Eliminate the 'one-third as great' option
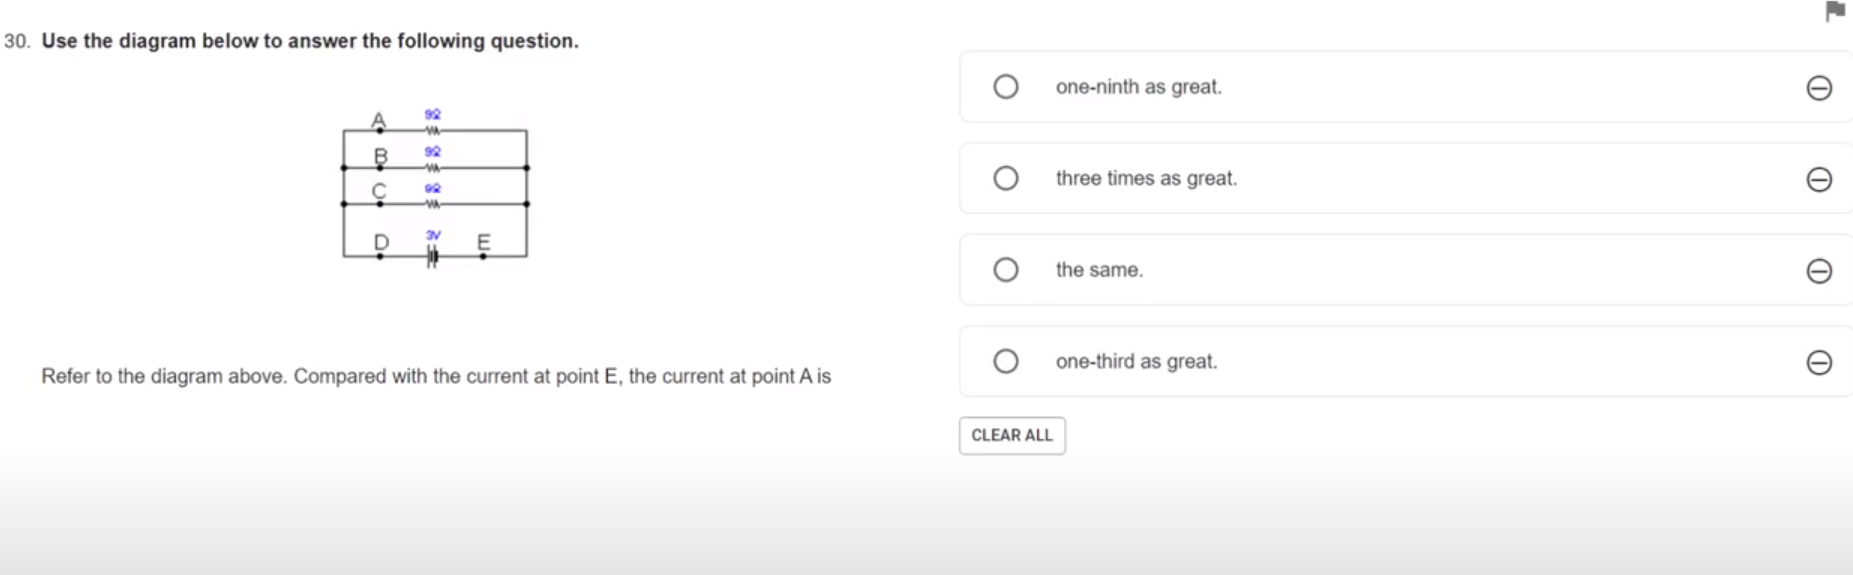The image size is (1853, 575). click(1819, 362)
